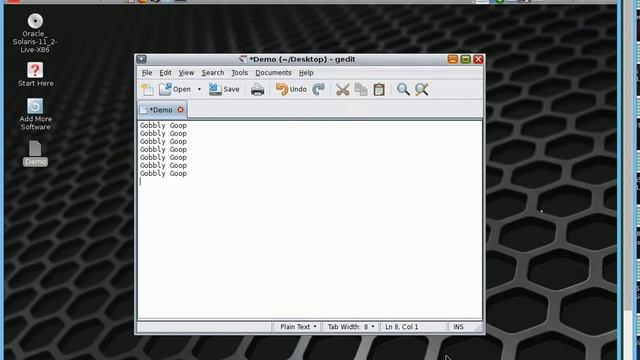Select the *Demo document tab
640x360 pixels.
(x=161, y=110)
